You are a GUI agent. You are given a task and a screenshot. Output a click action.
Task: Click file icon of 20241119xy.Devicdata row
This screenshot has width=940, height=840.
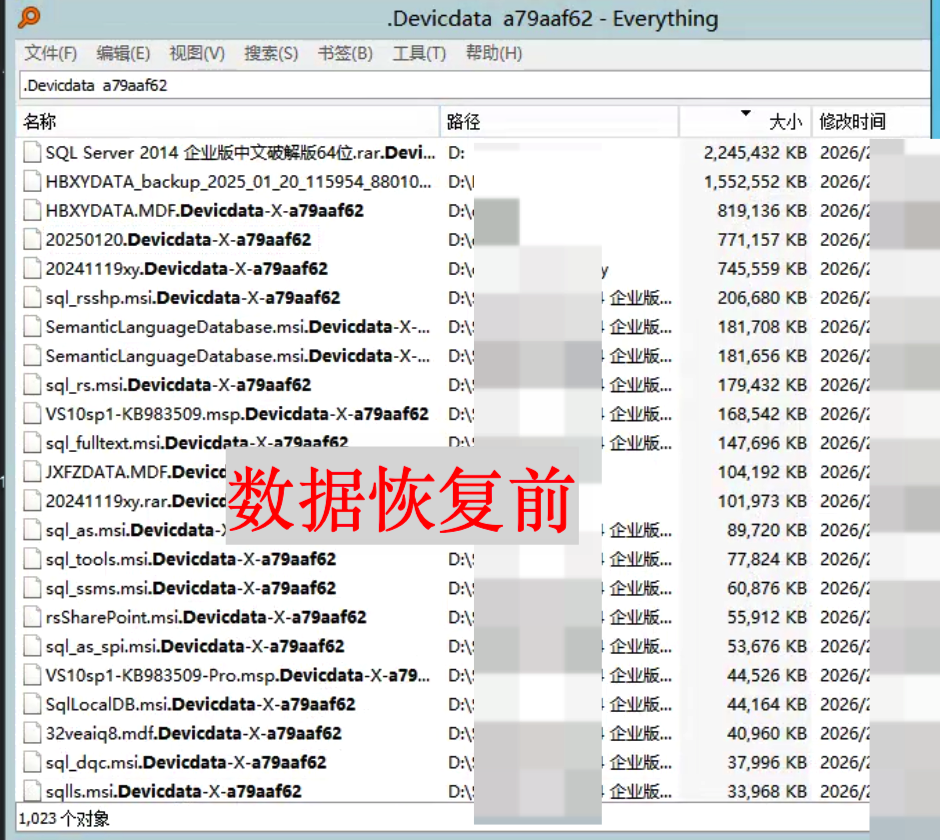(x=32, y=269)
